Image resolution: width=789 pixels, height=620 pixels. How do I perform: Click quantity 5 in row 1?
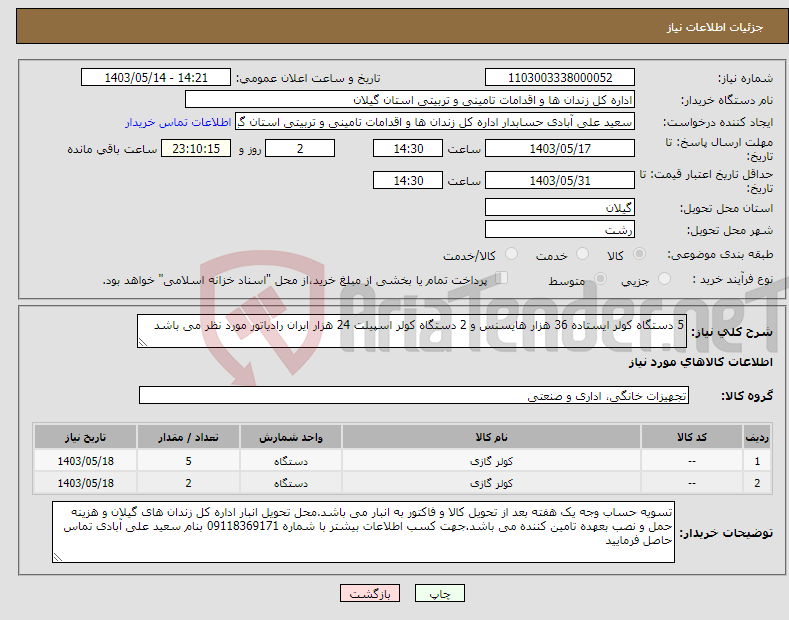188,461
